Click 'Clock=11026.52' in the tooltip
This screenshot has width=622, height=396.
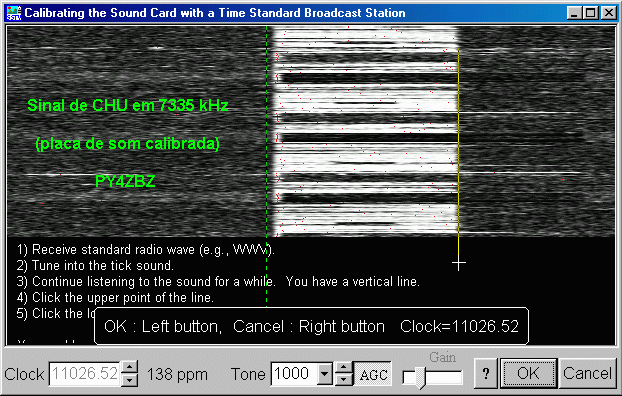click(x=459, y=327)
